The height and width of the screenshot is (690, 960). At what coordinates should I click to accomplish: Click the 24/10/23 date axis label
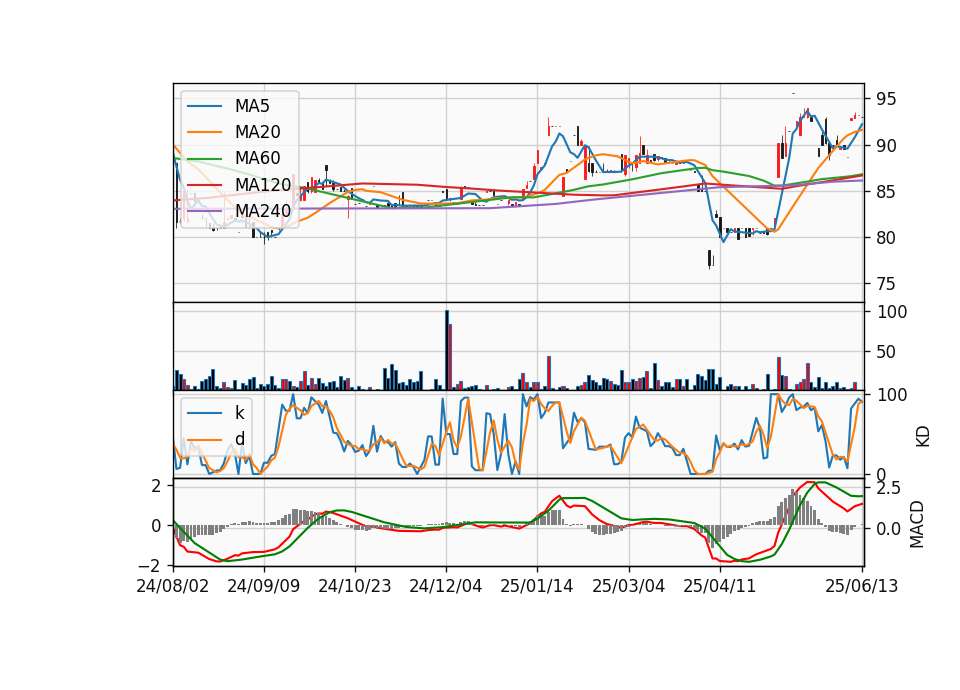354,586
